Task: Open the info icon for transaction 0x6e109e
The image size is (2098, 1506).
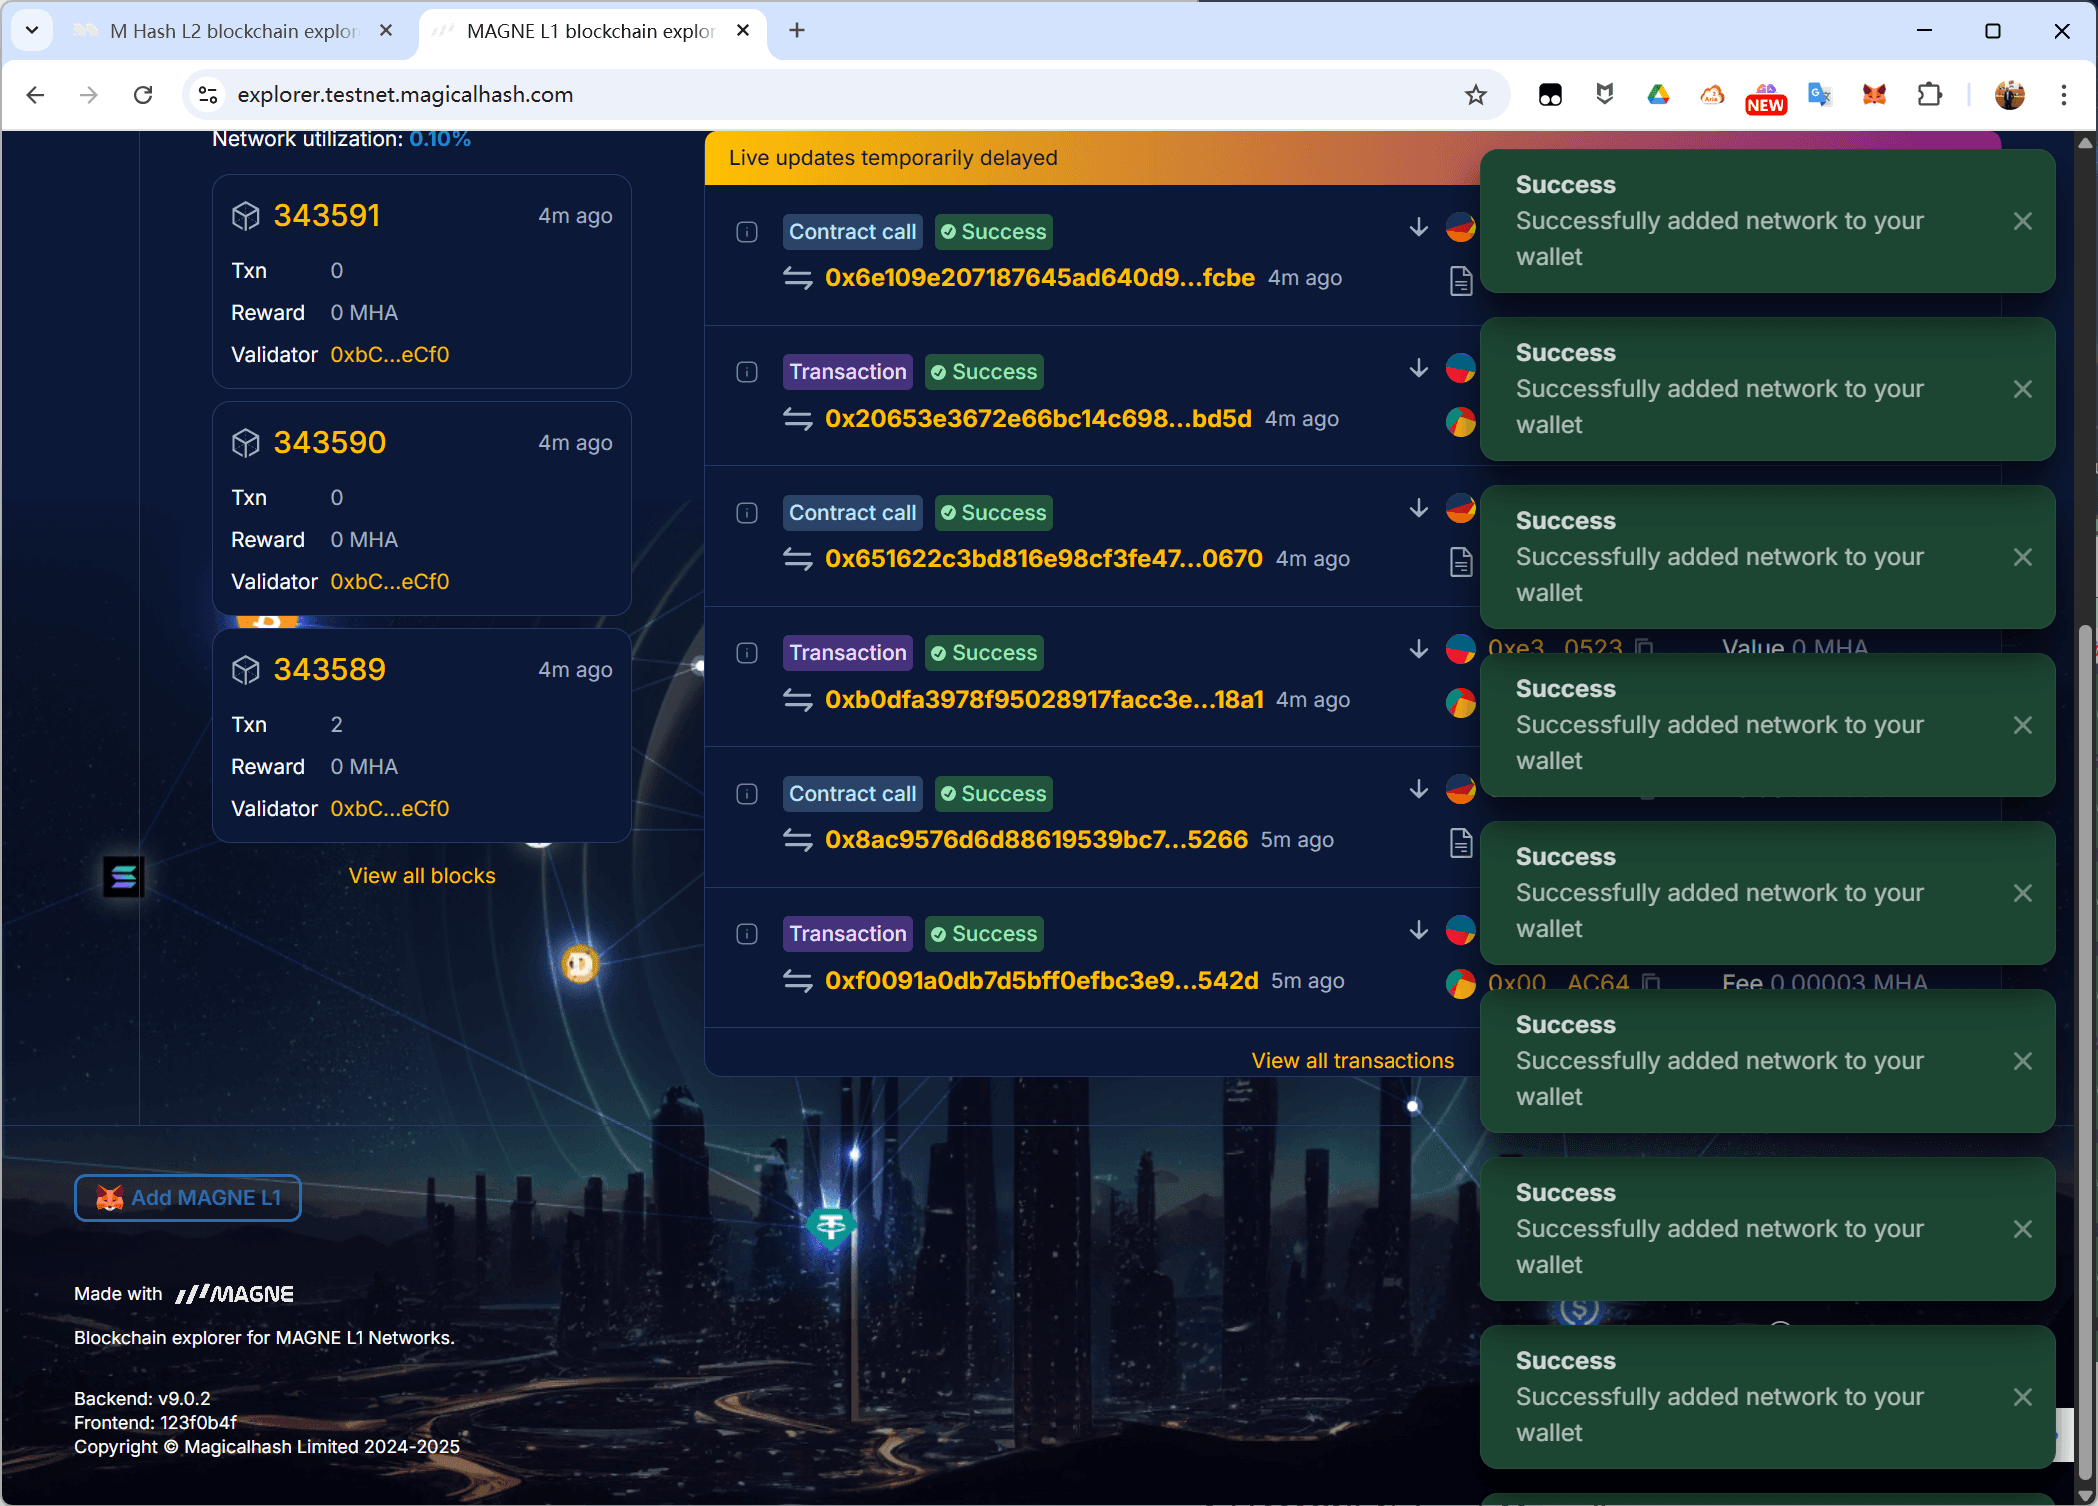Action: [x=747, y=232]
